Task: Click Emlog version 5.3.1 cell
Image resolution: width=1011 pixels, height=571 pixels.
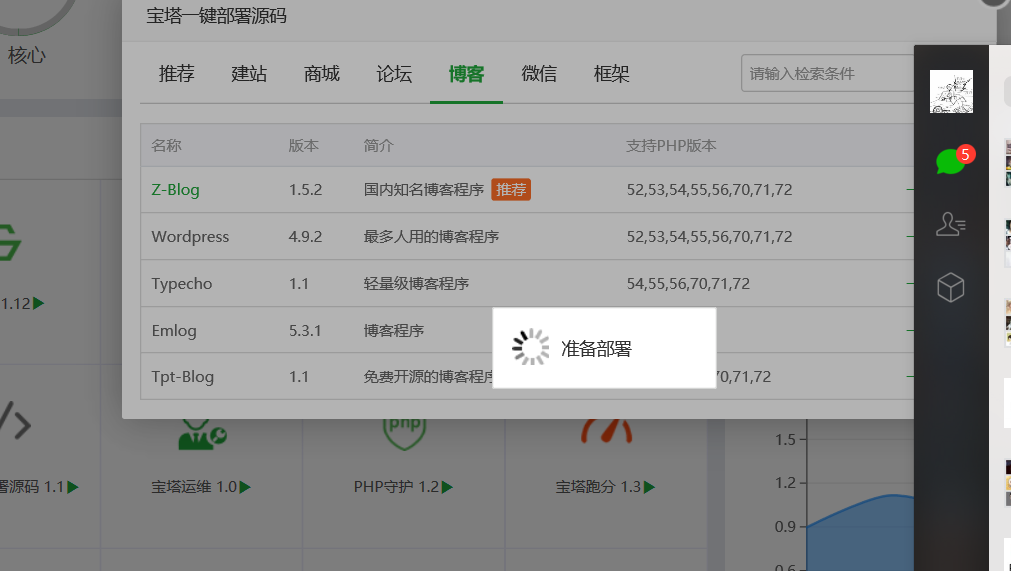Action: pos(305,331)
